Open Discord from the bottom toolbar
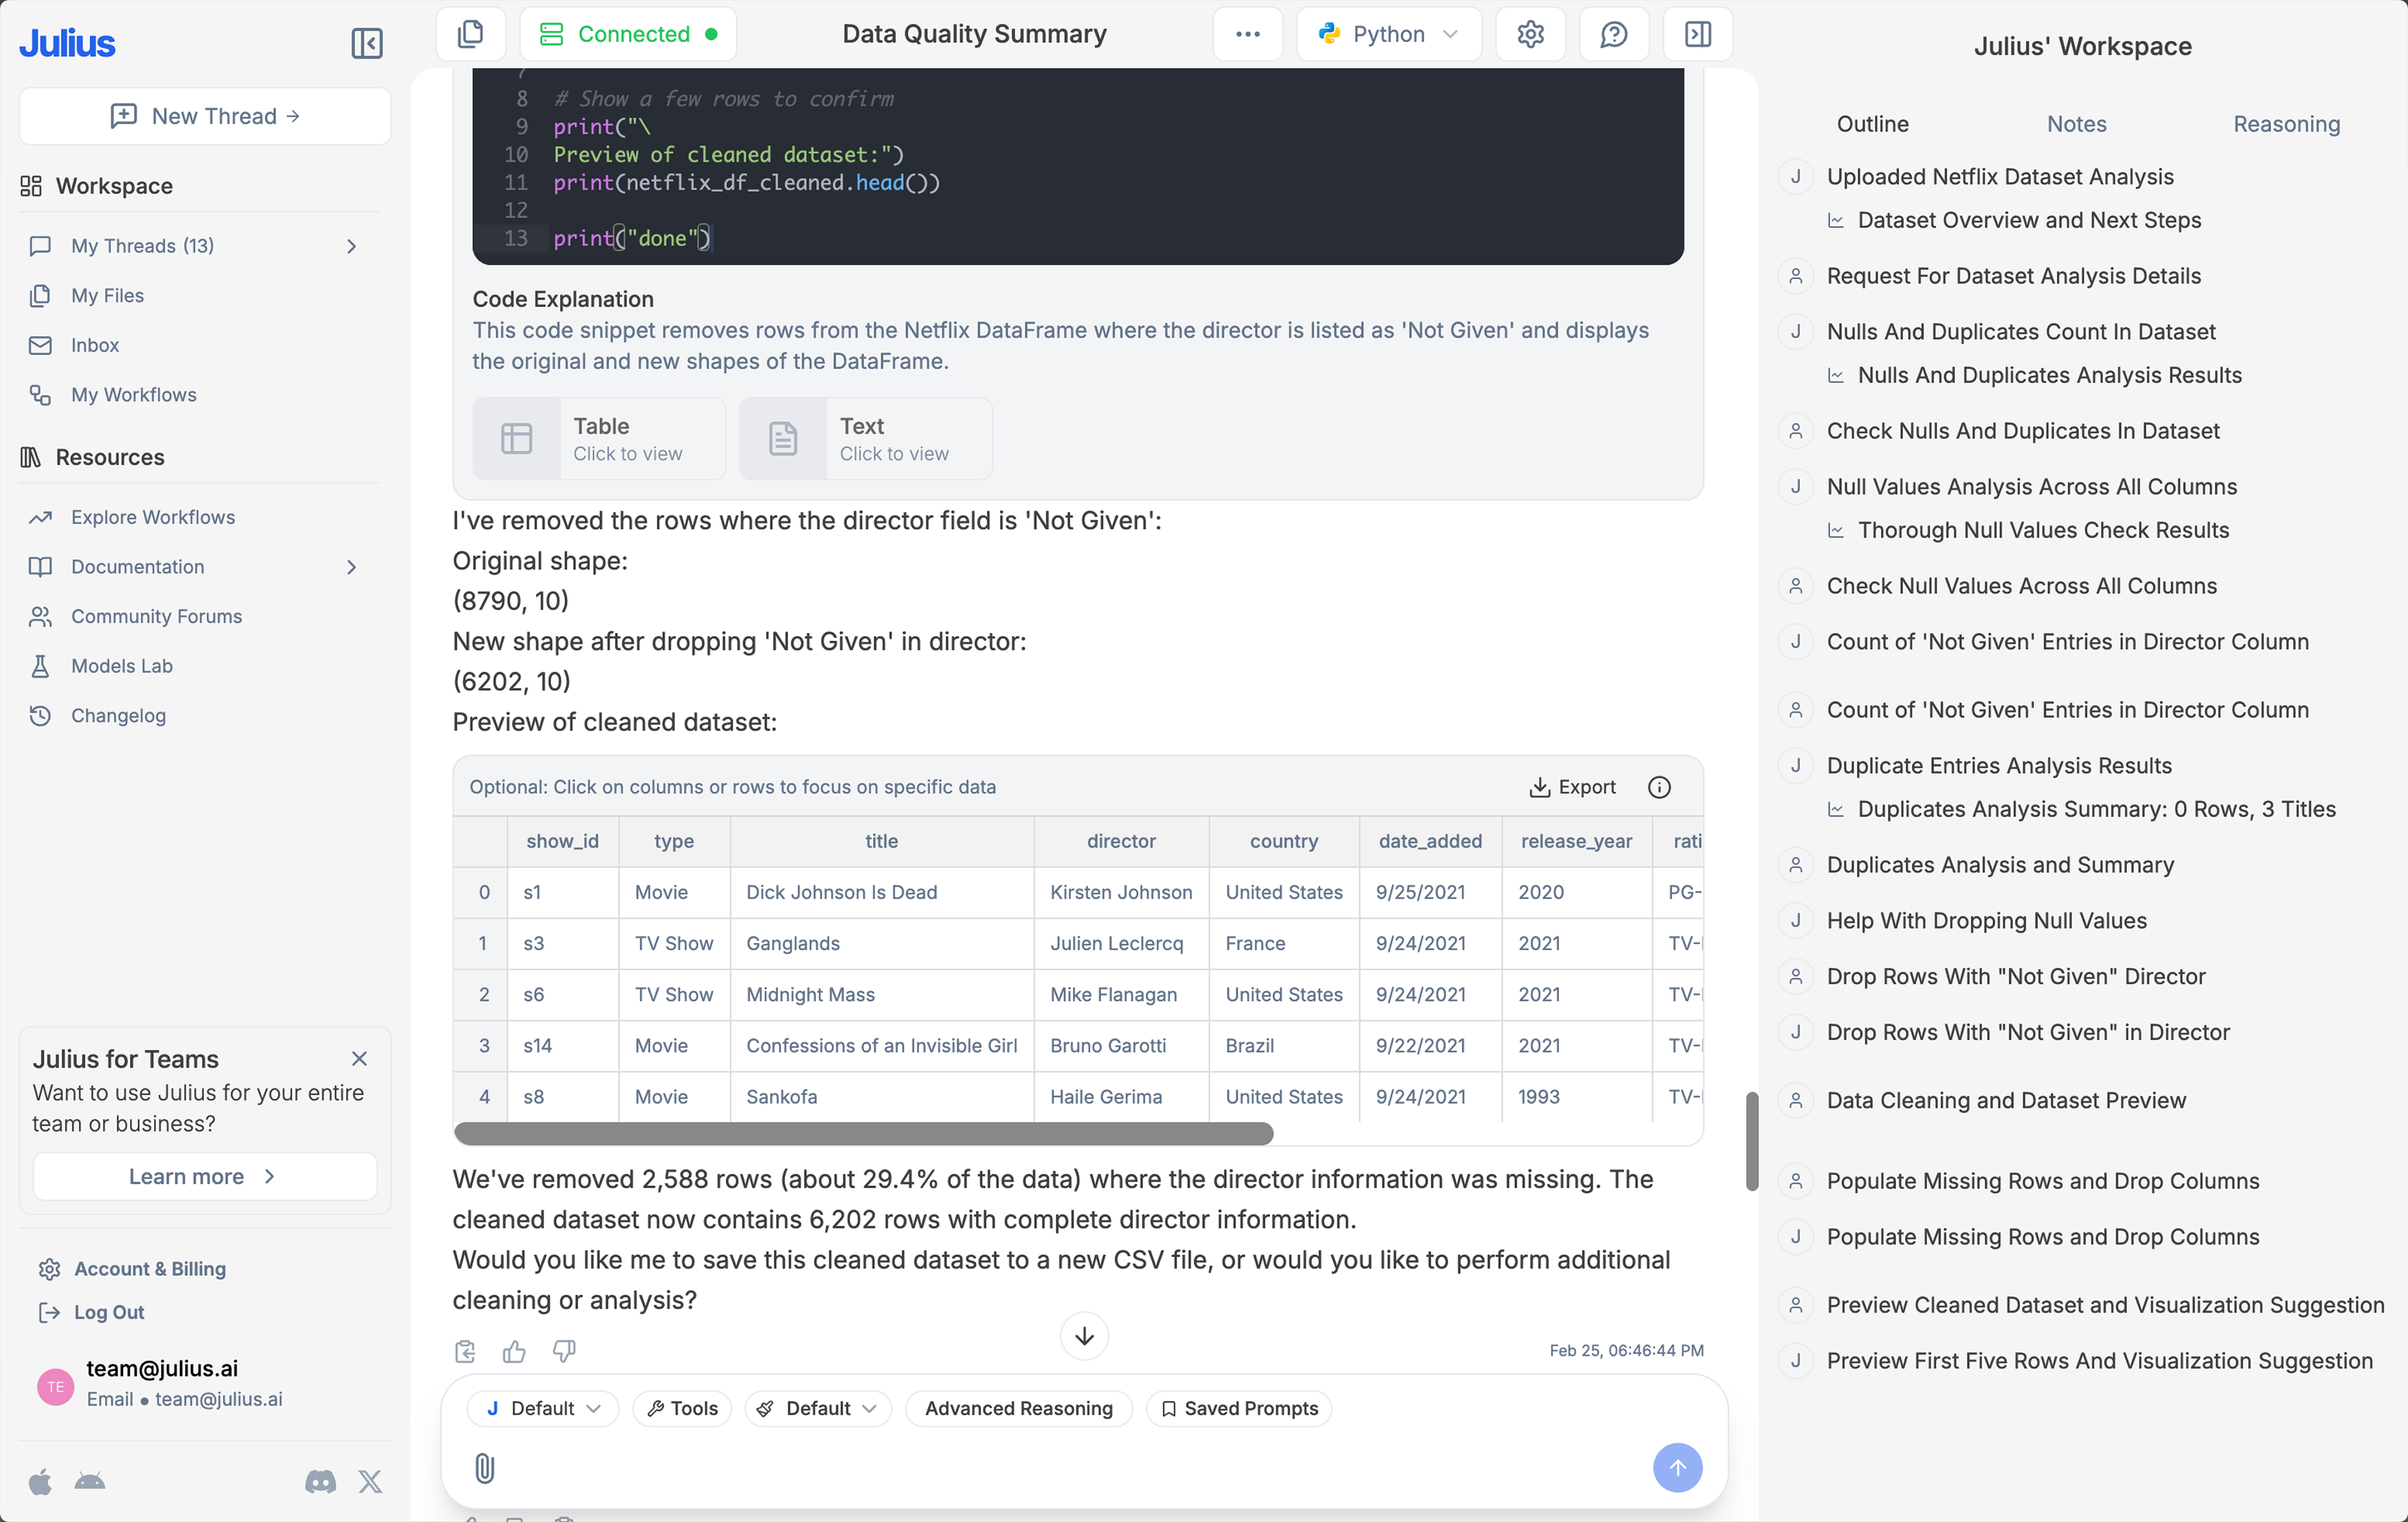 (x=320, y=1482)
